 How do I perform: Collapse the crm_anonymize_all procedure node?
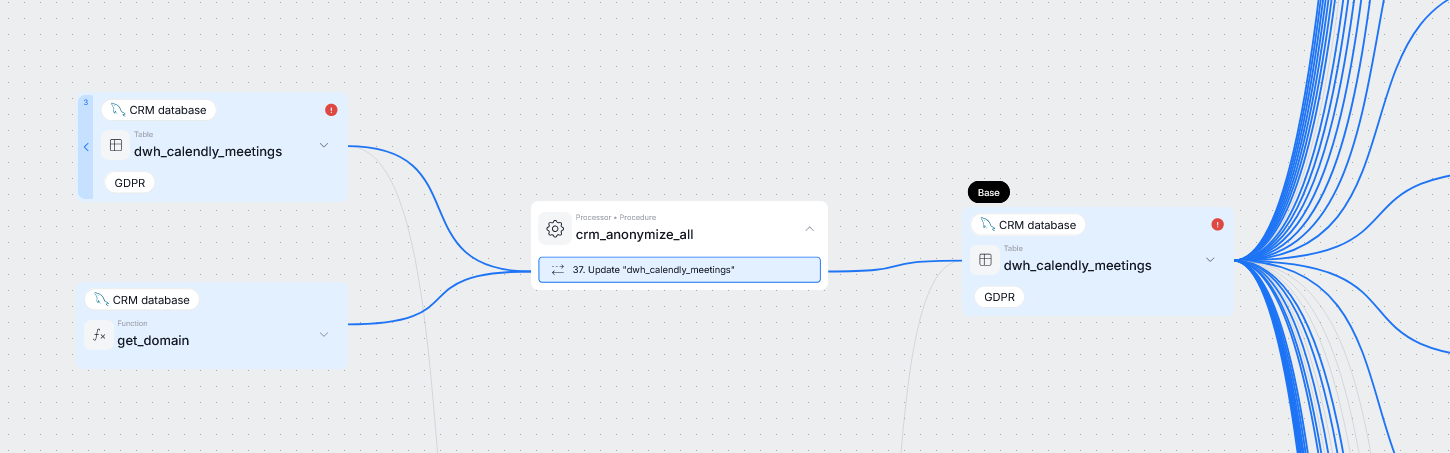pyautogui.click(x=809, y=229)
